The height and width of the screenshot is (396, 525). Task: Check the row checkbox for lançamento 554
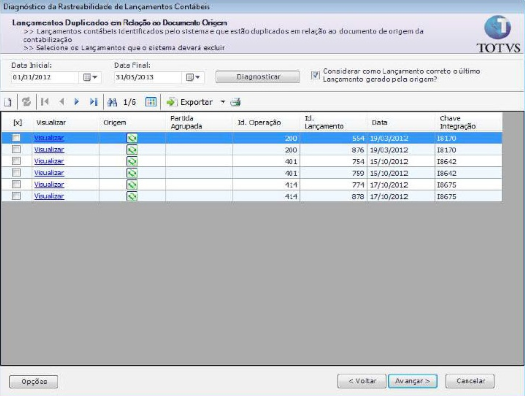(16, 138)
